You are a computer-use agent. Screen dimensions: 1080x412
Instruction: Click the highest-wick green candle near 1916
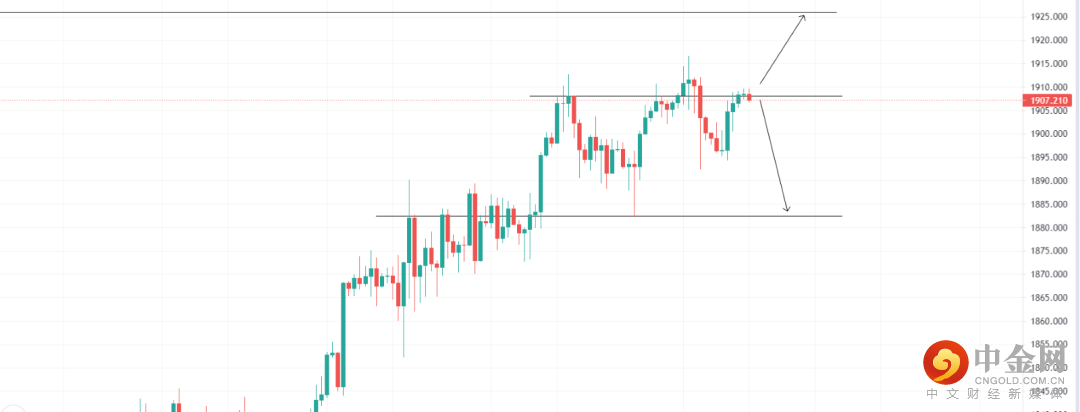click(688, 86)
